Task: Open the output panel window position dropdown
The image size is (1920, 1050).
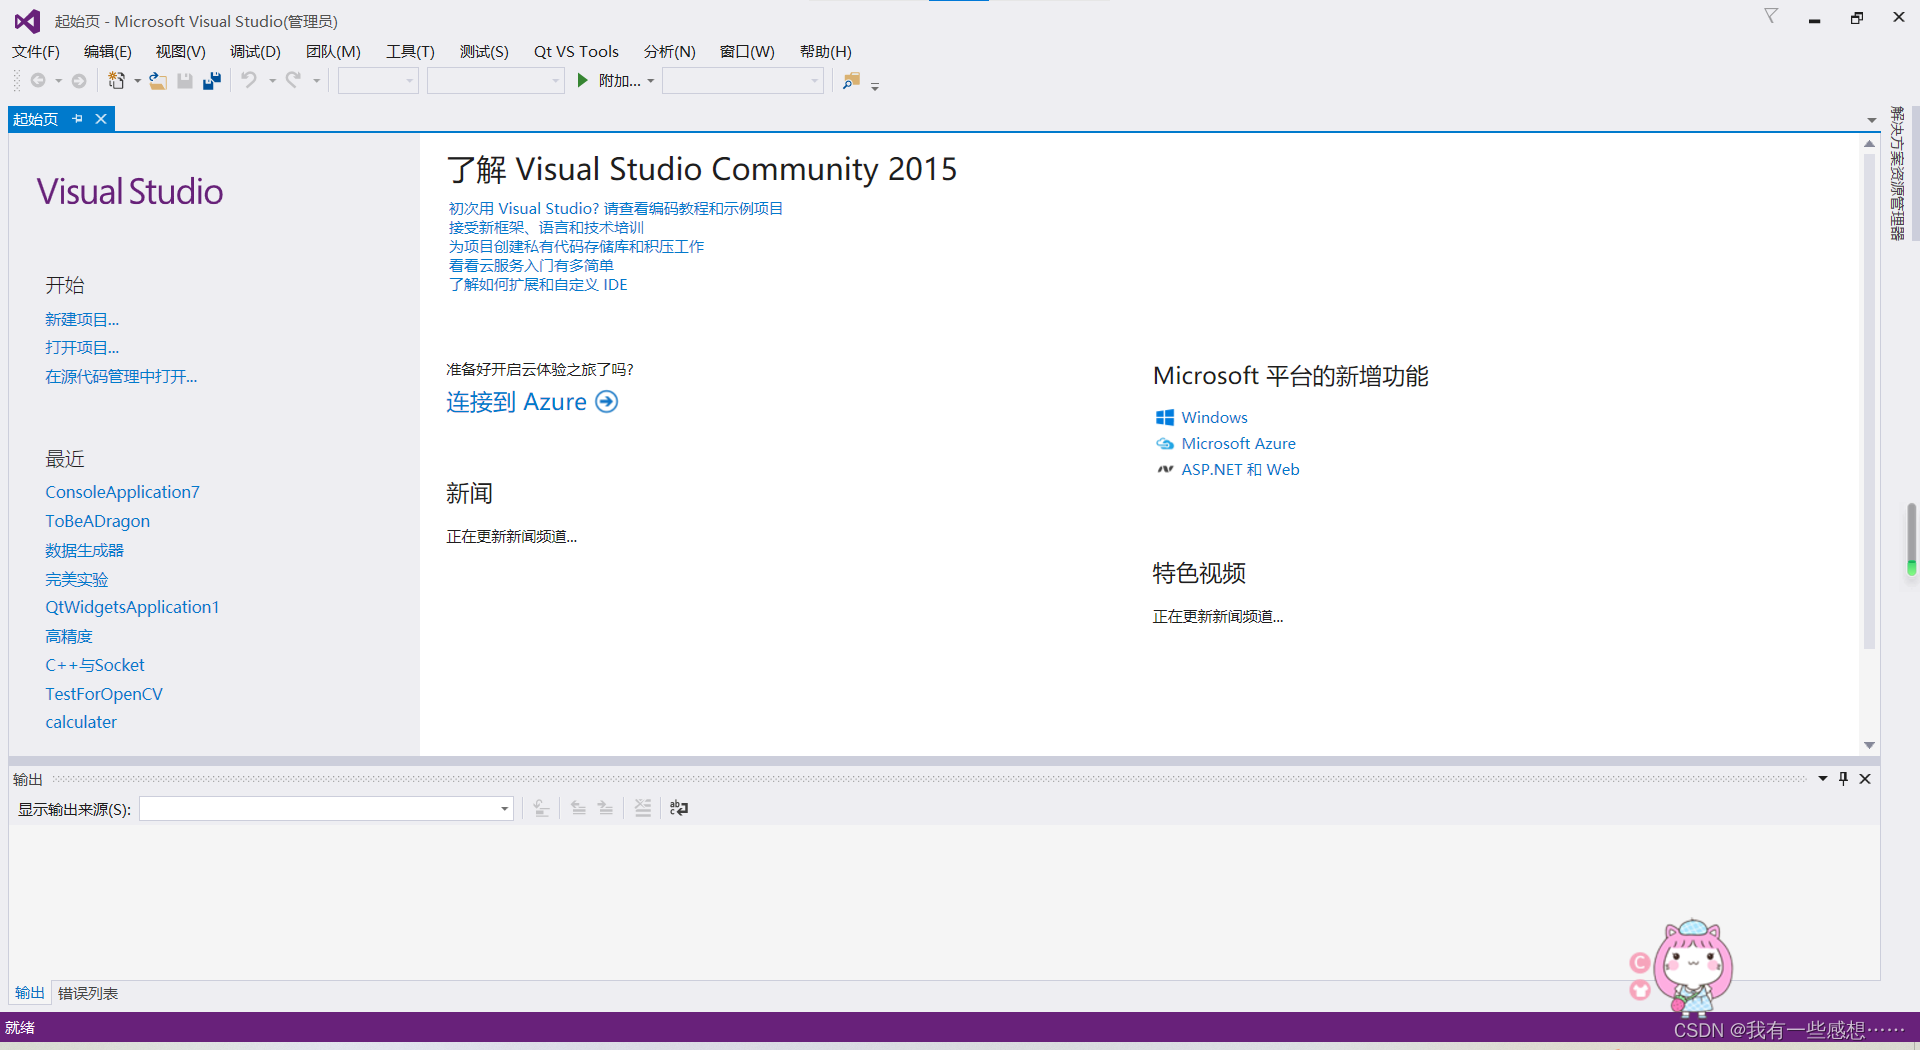Action: point(1823,778)
